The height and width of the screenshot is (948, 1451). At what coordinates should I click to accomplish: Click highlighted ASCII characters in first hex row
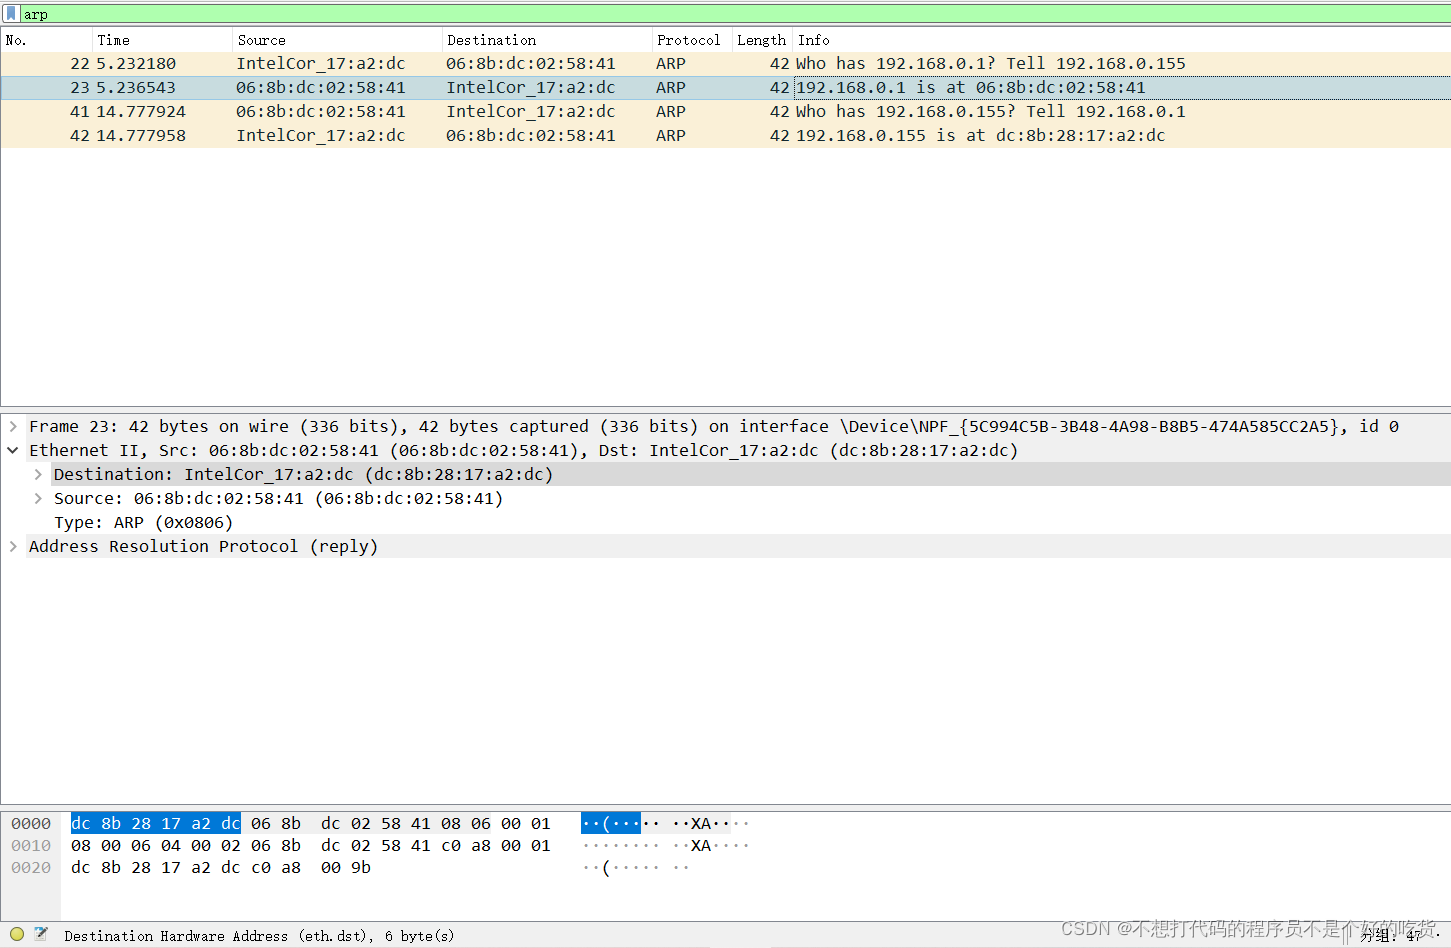pyautogui.click(x=611, y=823)
